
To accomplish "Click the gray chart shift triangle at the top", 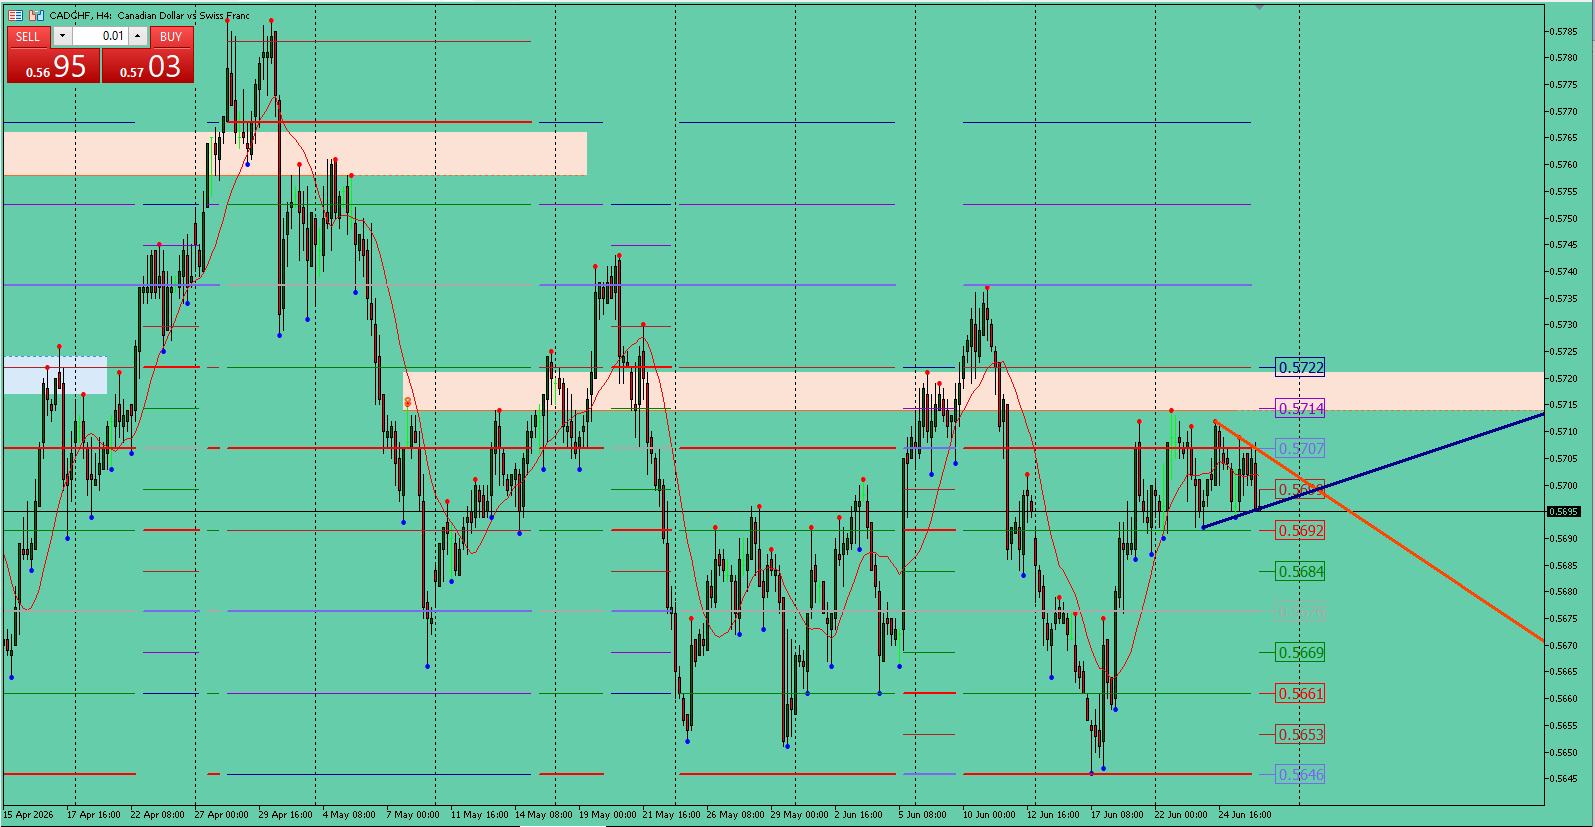I will (1259, 7).
